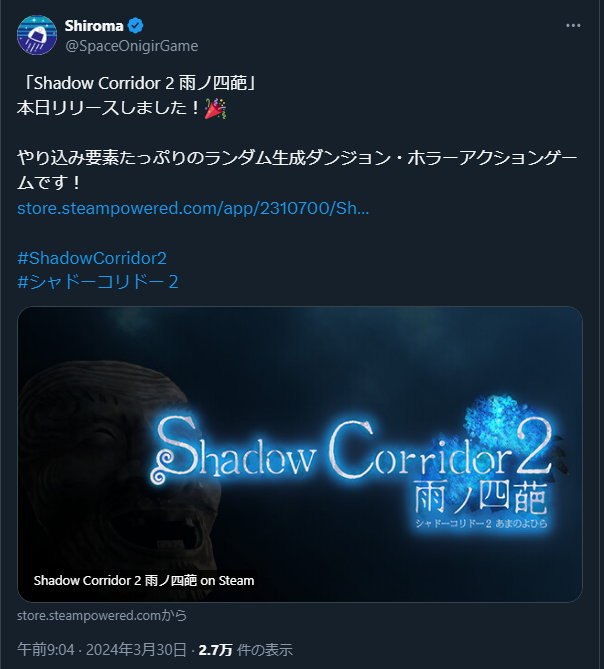This screenshot has width=604, height=669.
Task: Open the #ShadowCorridor2 hashtag
Action: pyautogui.click(x=92, y=258)
